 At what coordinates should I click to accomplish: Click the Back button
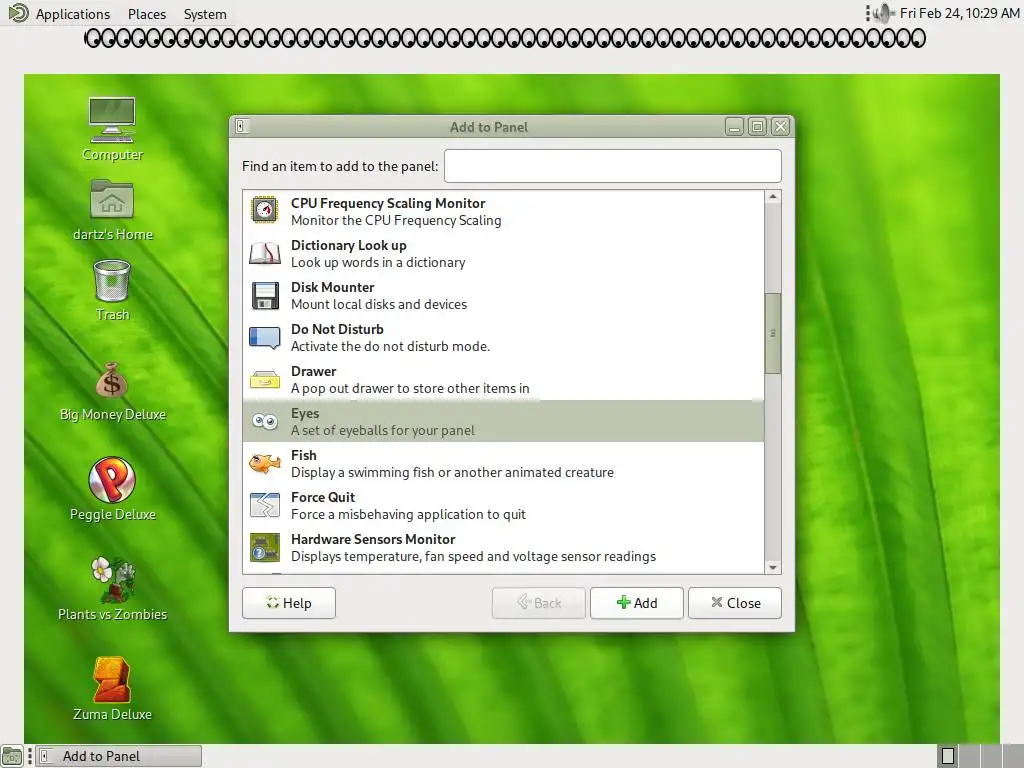(x=539, y=603)
